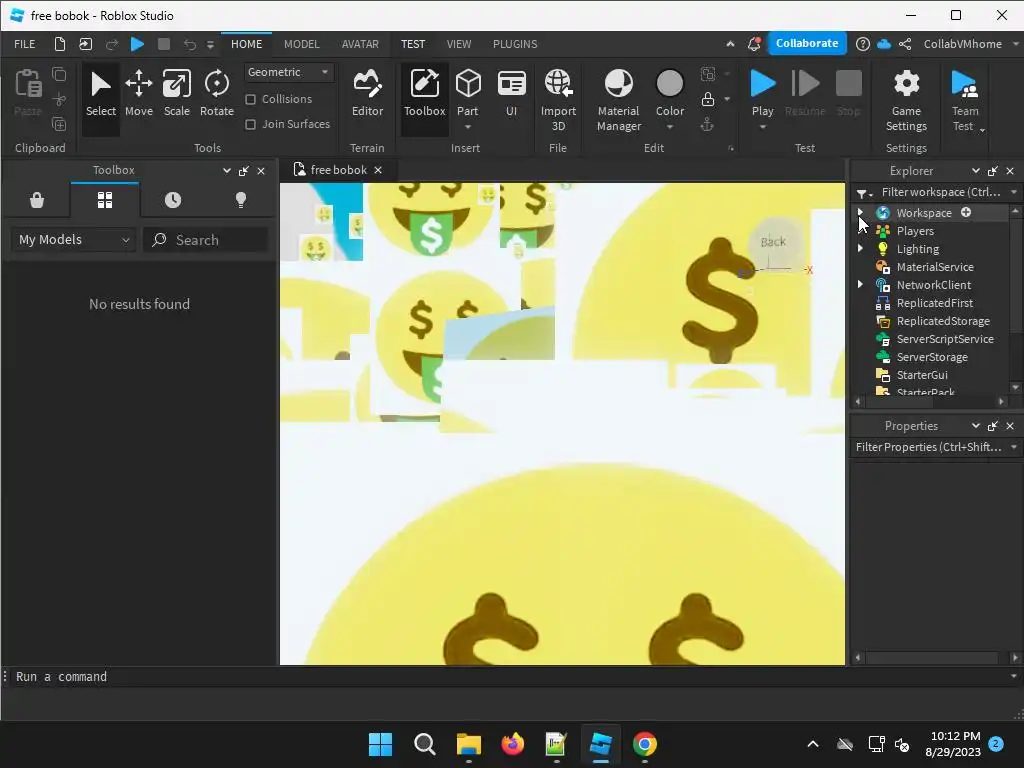Open File Explorer from taskbar
1024x768 pixels.
468,744
